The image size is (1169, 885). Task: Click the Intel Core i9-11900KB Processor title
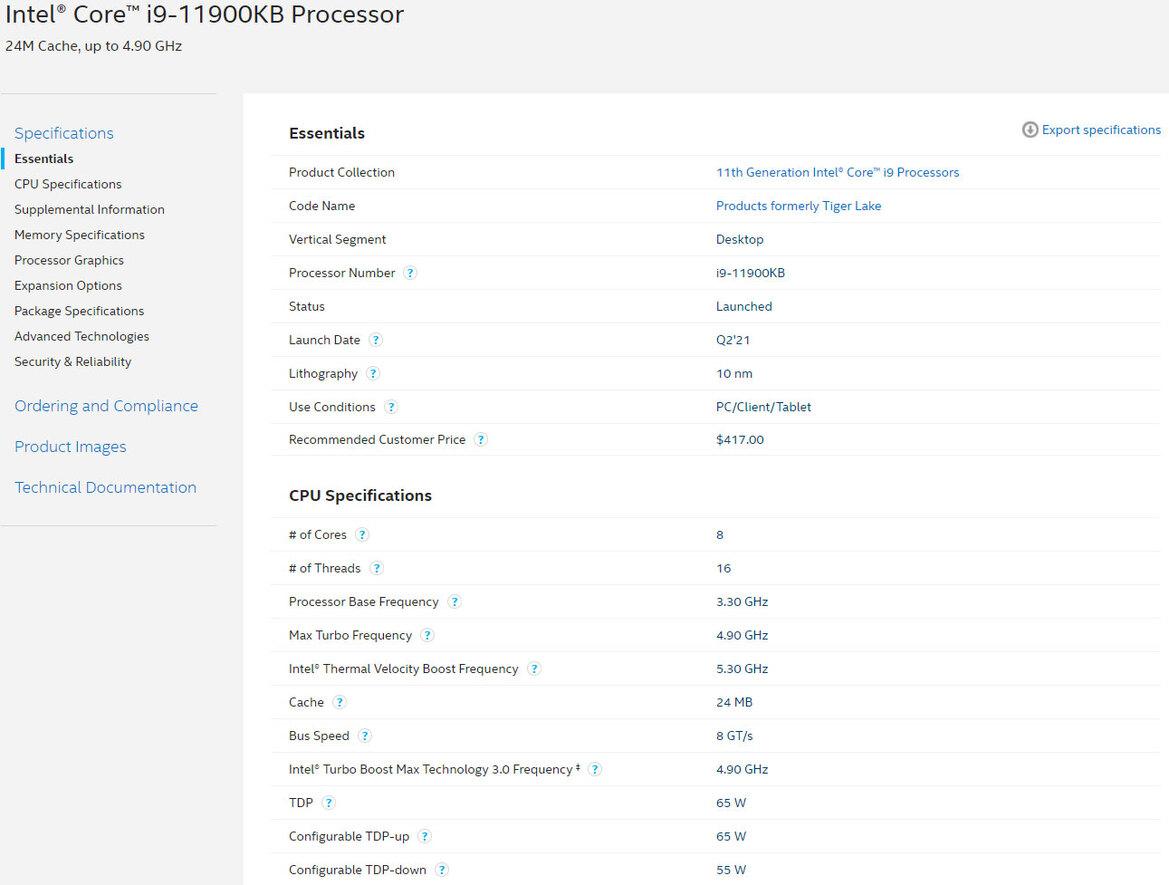(x=204, y=14)
